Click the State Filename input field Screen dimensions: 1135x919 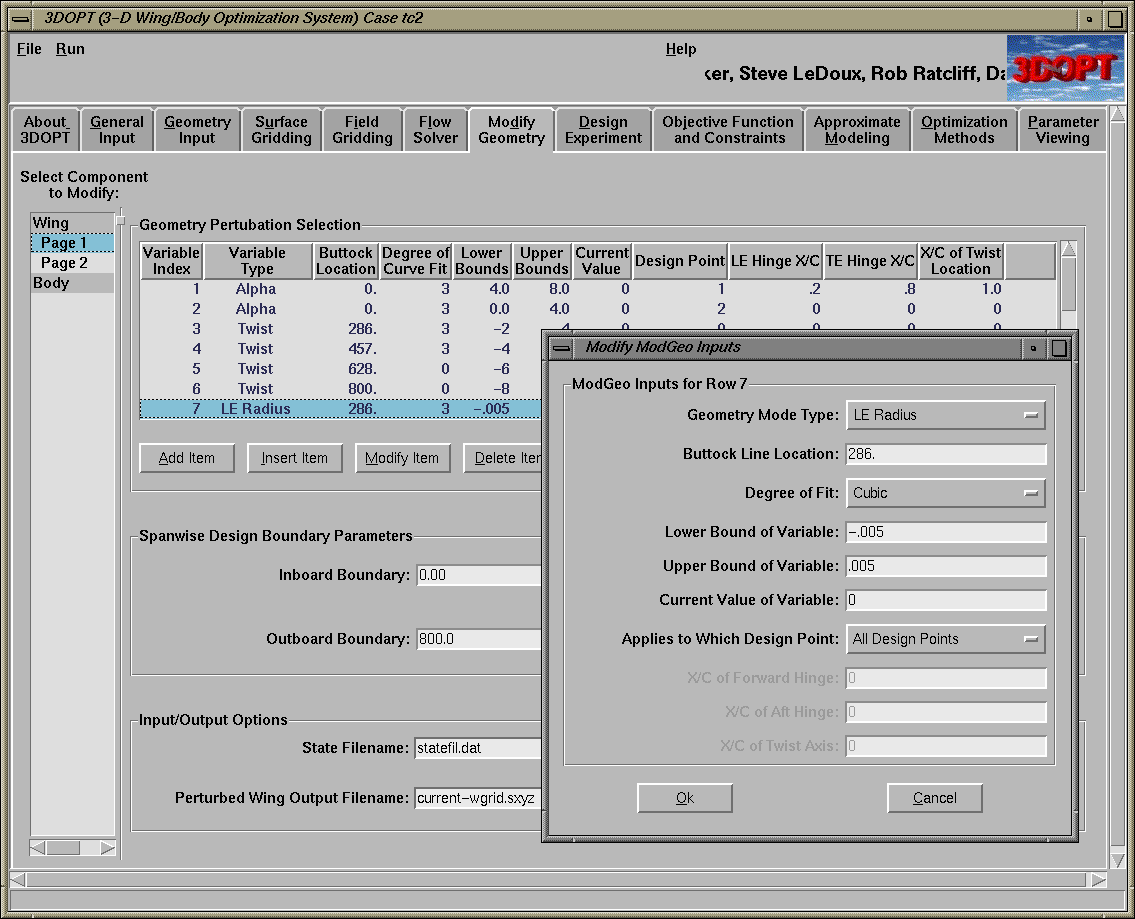point(478,748)
